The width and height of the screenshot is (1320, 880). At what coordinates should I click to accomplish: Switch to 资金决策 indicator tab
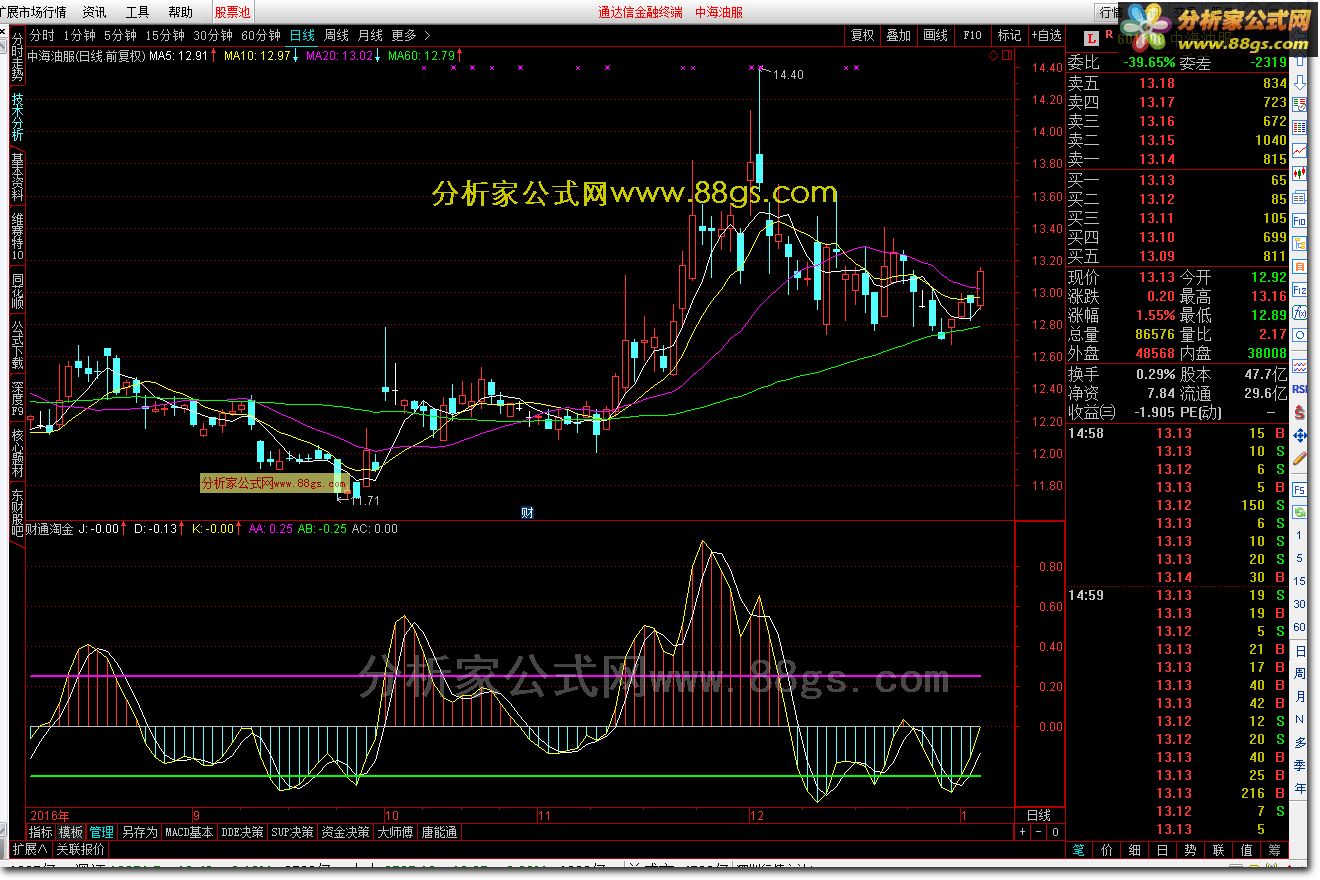point(346,832)
